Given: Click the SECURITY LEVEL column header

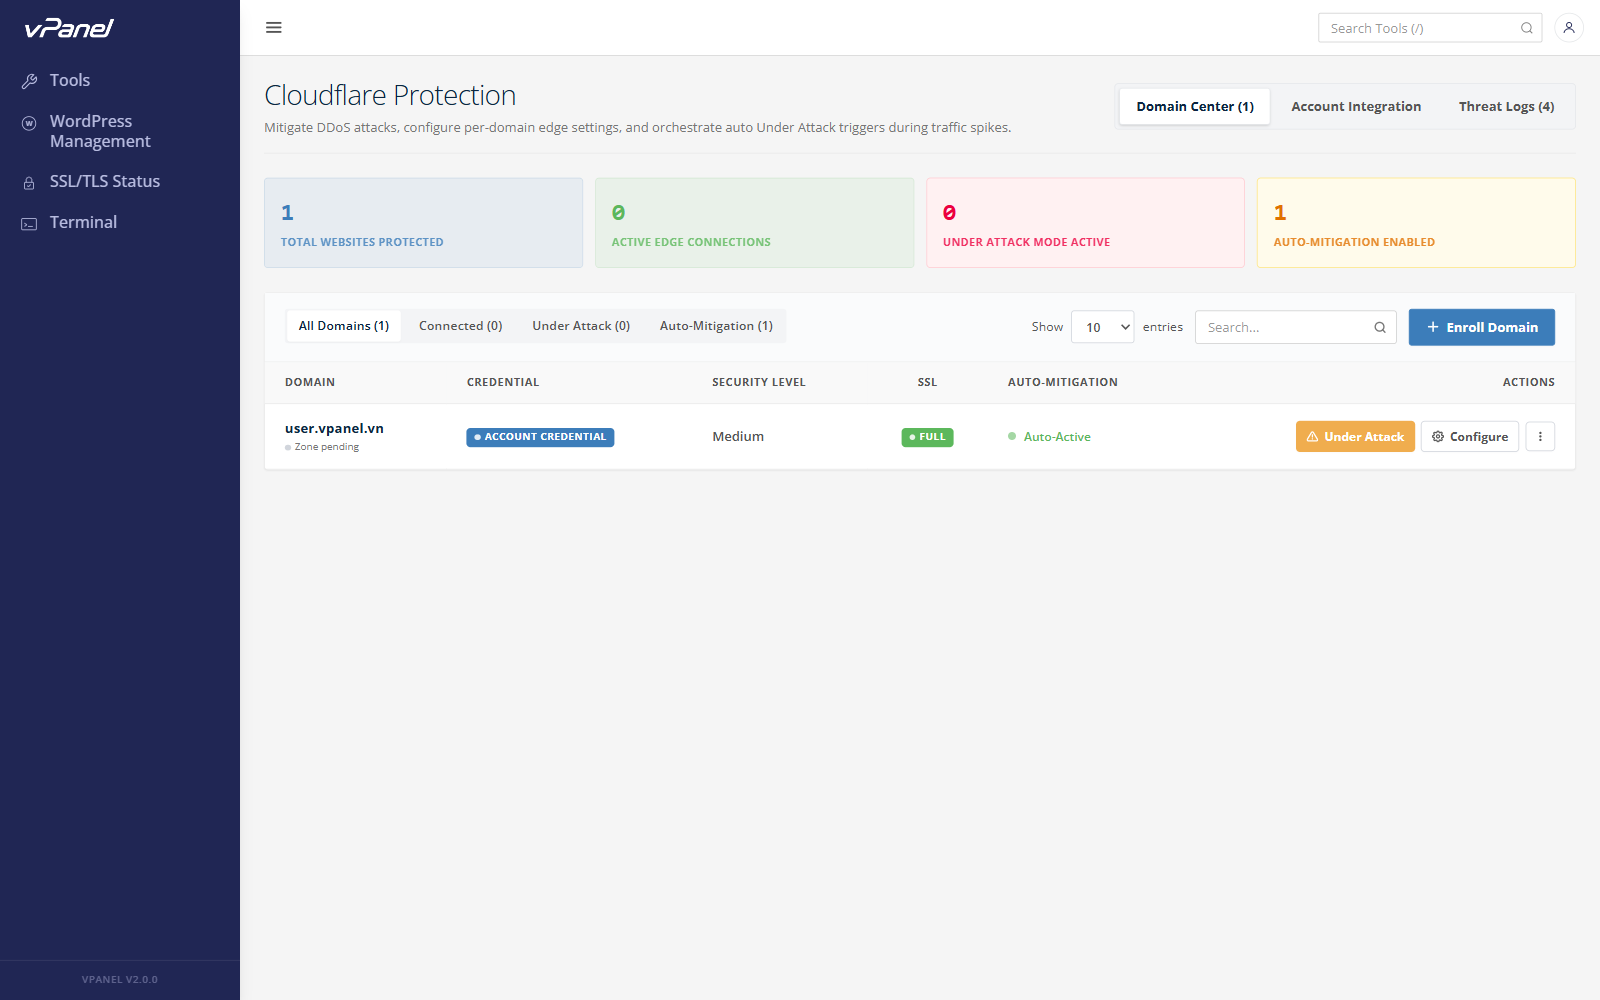Looking at the screenshot, I should click(759, 382).
